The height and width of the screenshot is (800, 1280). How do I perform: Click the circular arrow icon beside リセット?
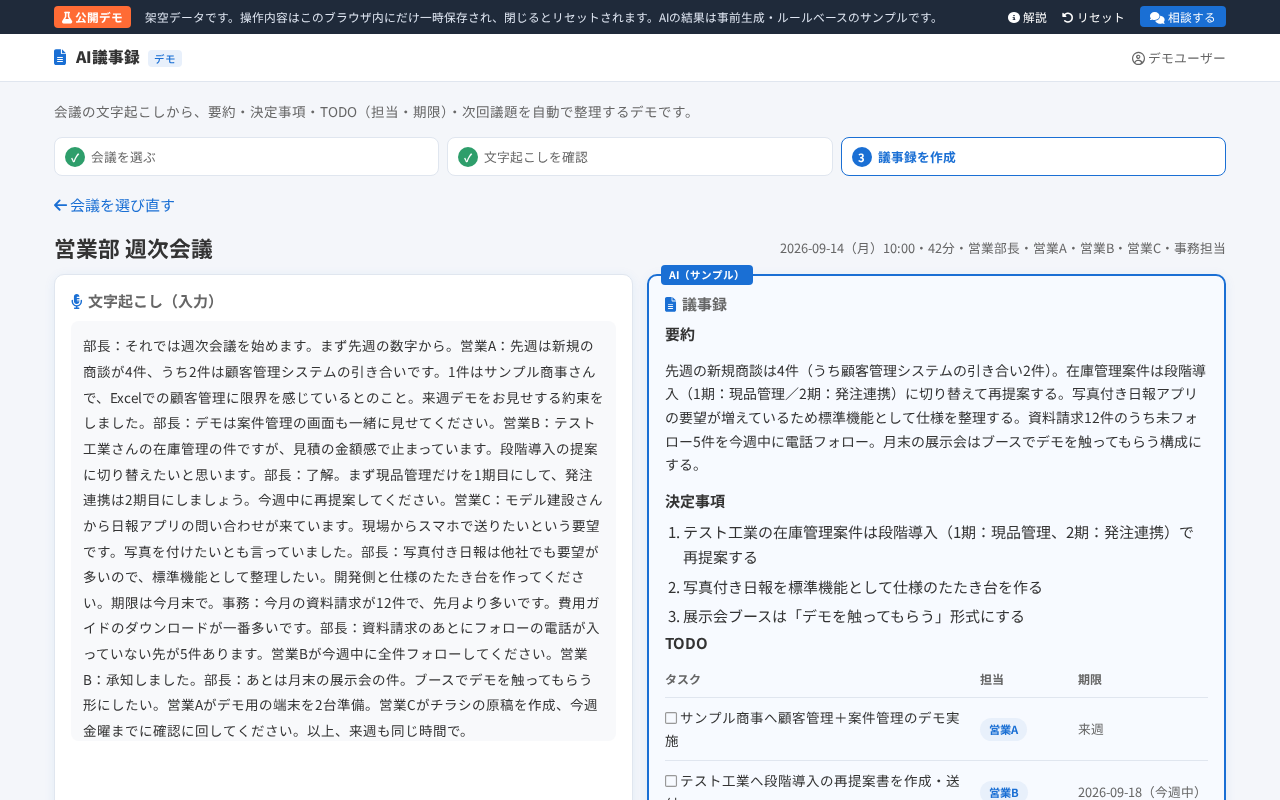(1068, 17)
